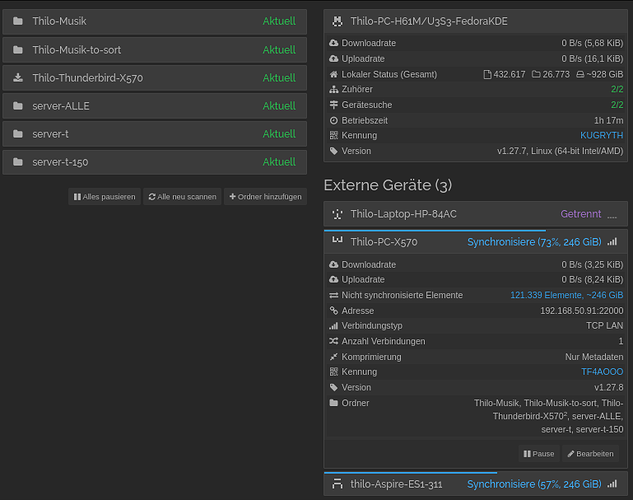Click the identicon of Thilo-PC-X570 device

coord(337,241)
